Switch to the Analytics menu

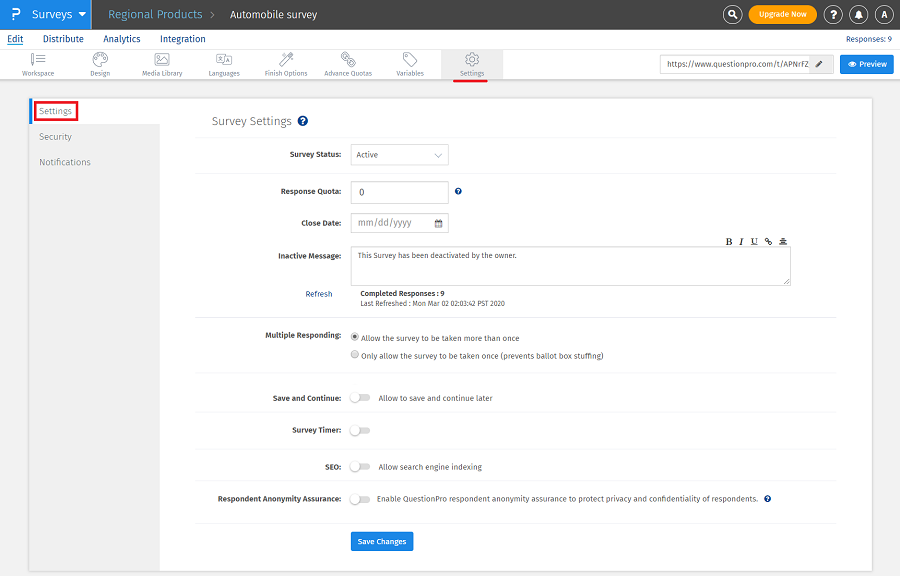(x=122, y=39)
